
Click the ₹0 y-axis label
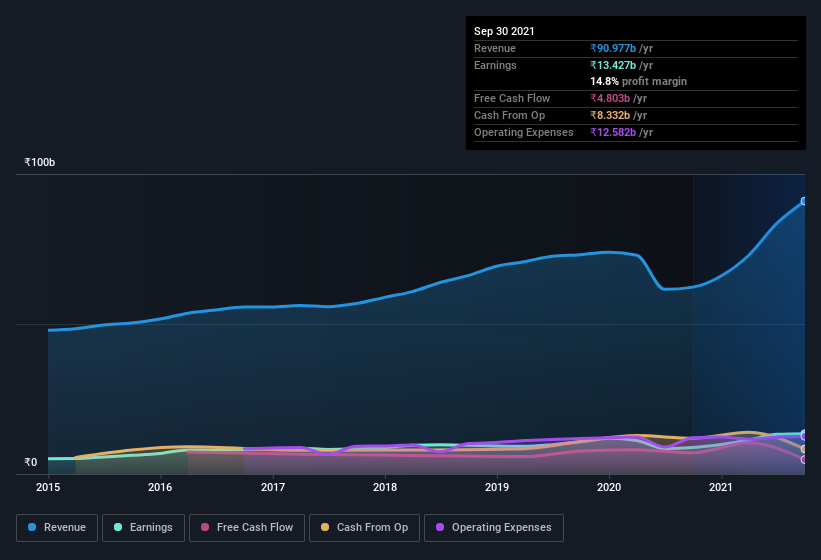point(31,462)
